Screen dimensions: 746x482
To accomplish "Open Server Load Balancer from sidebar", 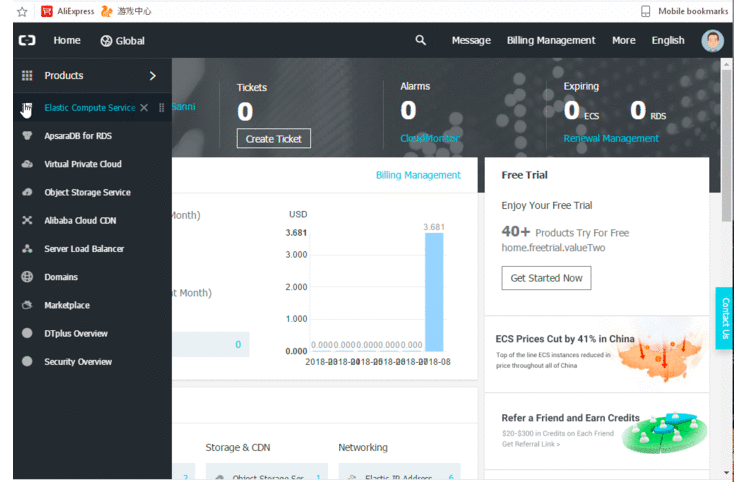I will coord(84,248).
